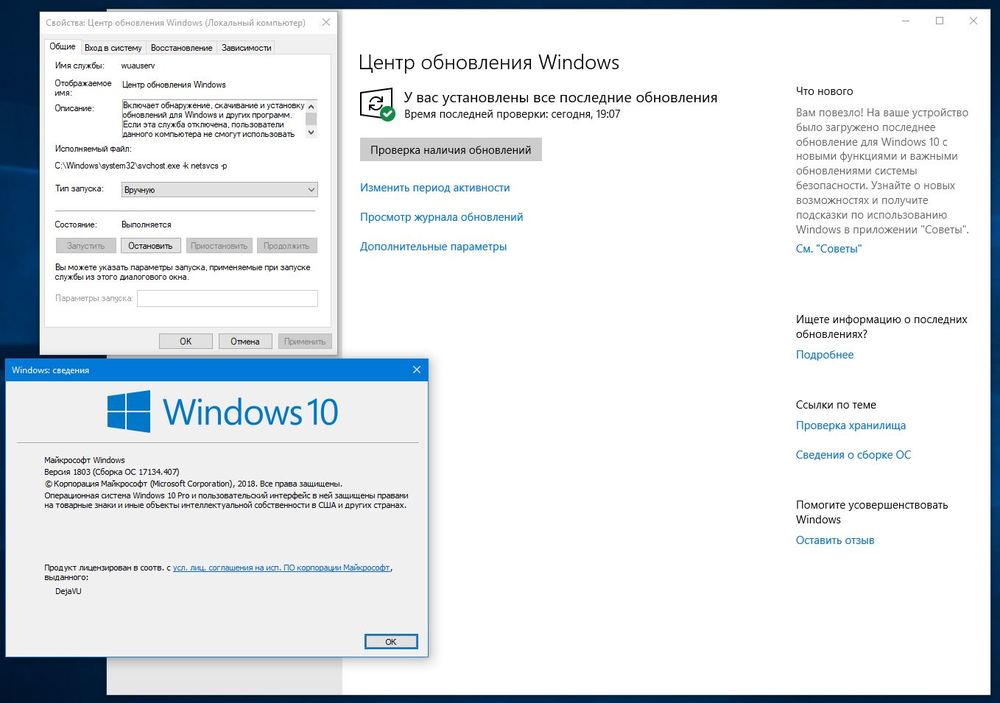The width and height of the screenshot is (1000, 703).
Task: Click the Windows 10 logo in the about dialog
Action: pyautogui.click(x=222, y=412)
